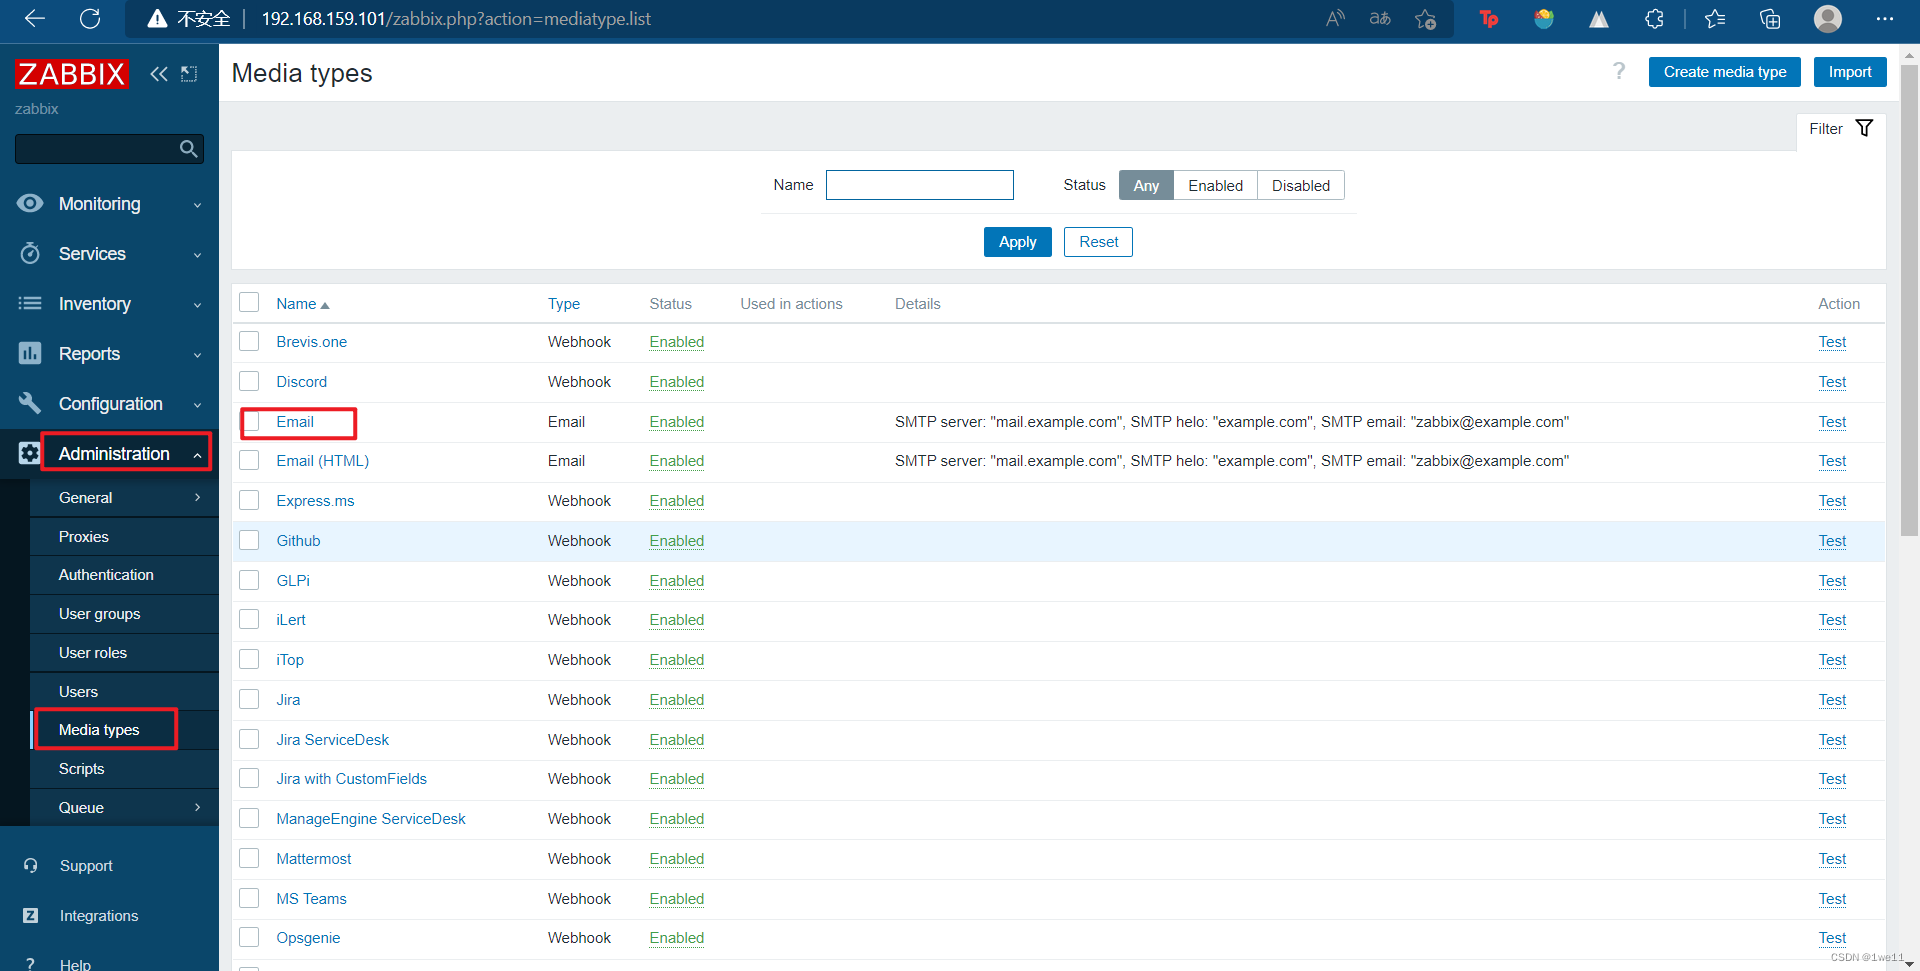Open the User groups menu item
This screenshot has height=971, width=1920.
point(124,614)
